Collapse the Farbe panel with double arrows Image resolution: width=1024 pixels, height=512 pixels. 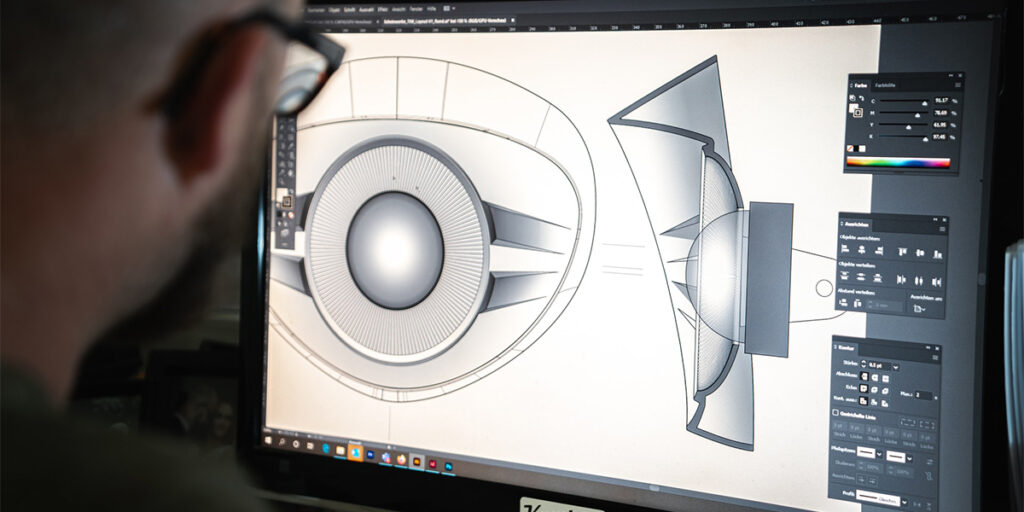click(951, 76)
